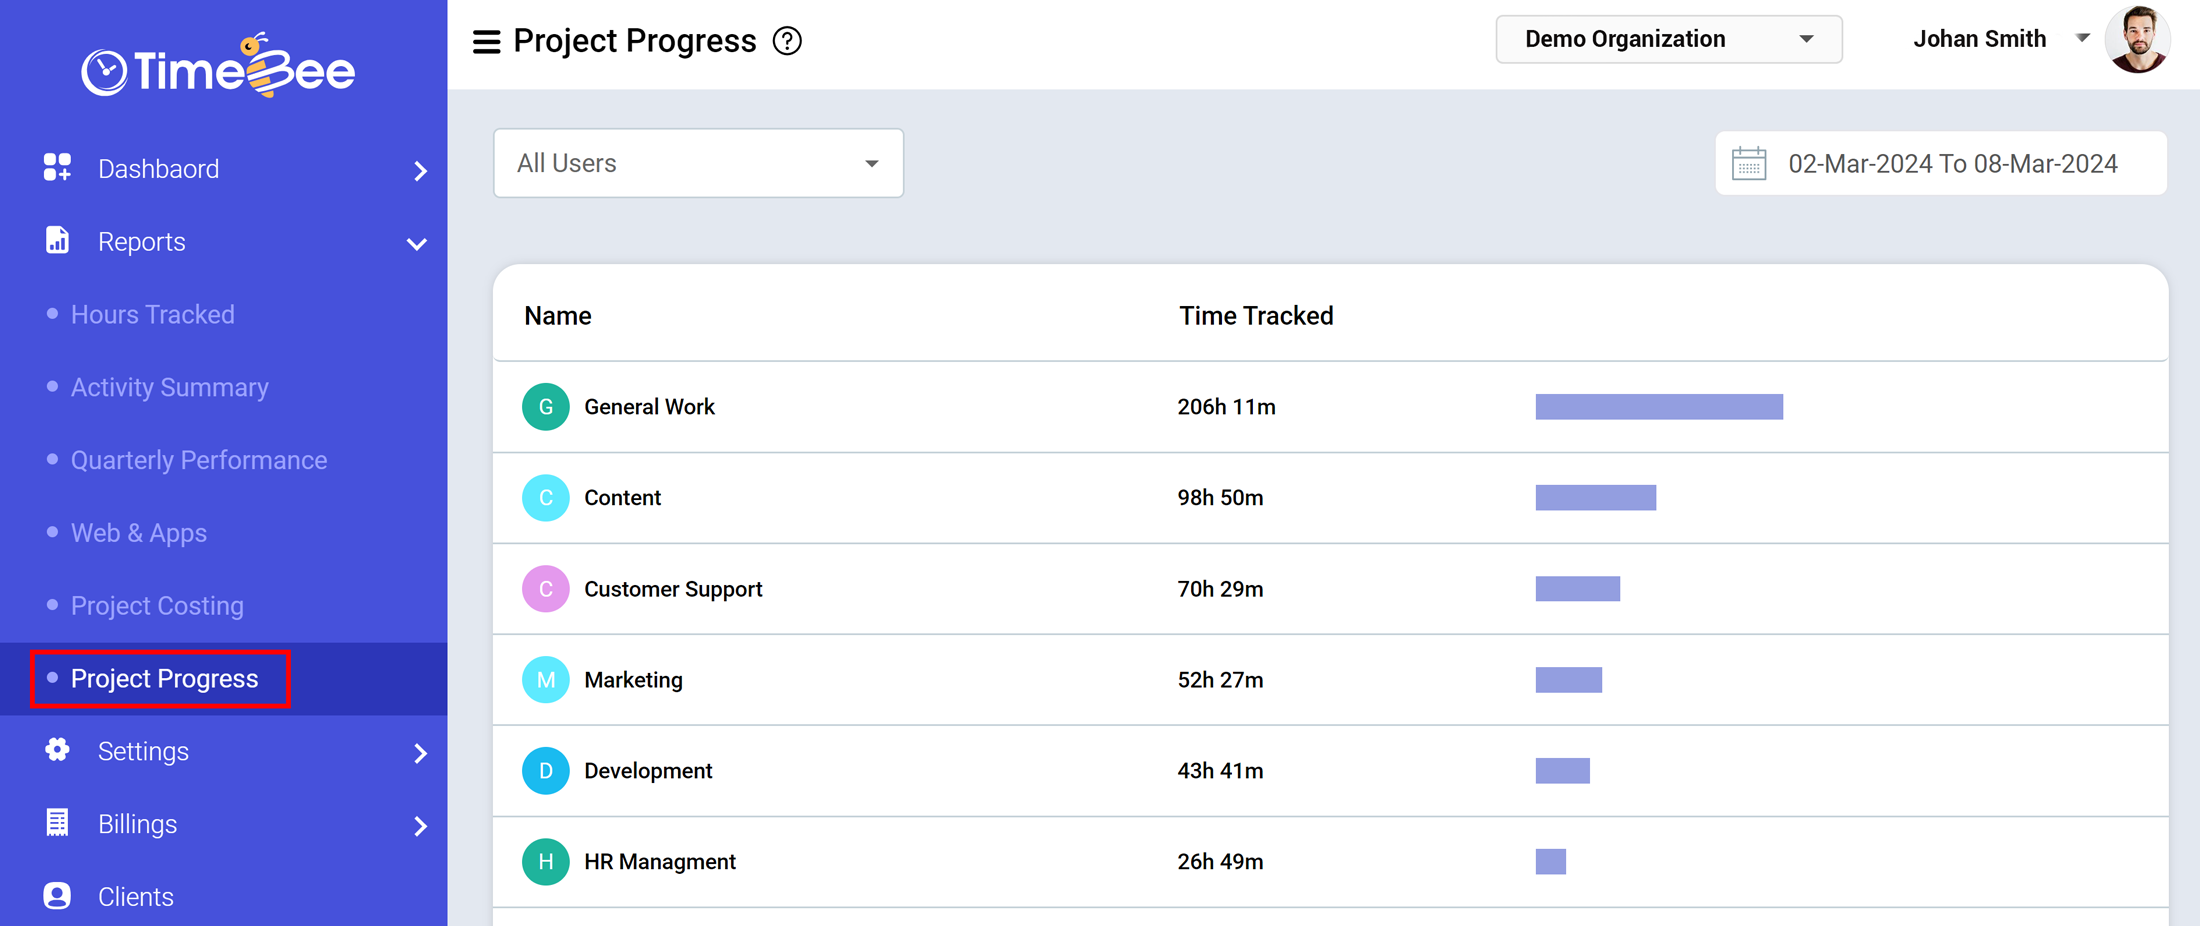Click the Johan Smith profile picture
This screenshot has width=2200, height=926.
2139,40
